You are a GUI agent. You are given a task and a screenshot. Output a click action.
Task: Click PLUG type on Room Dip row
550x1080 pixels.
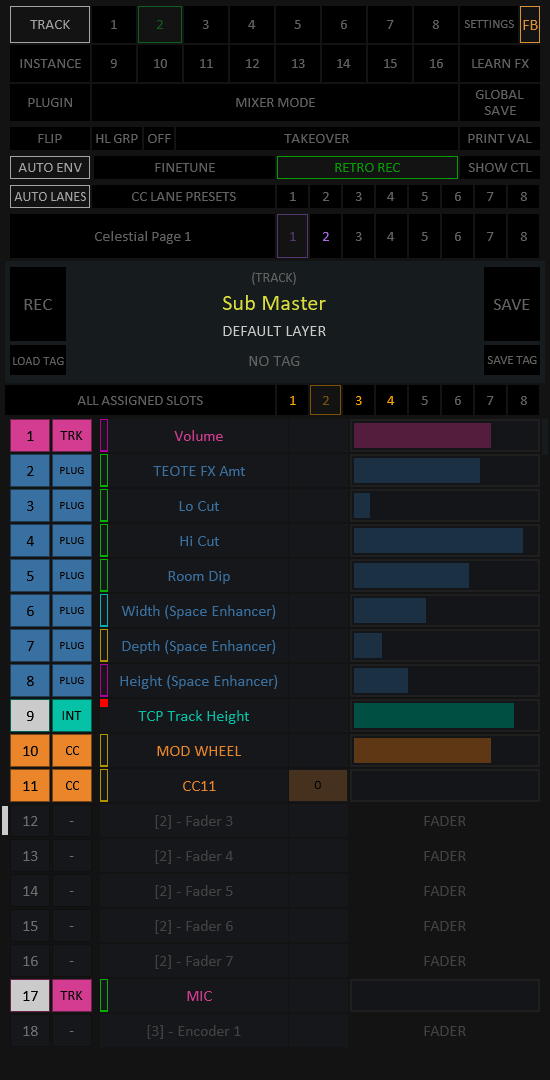(72, 576)
